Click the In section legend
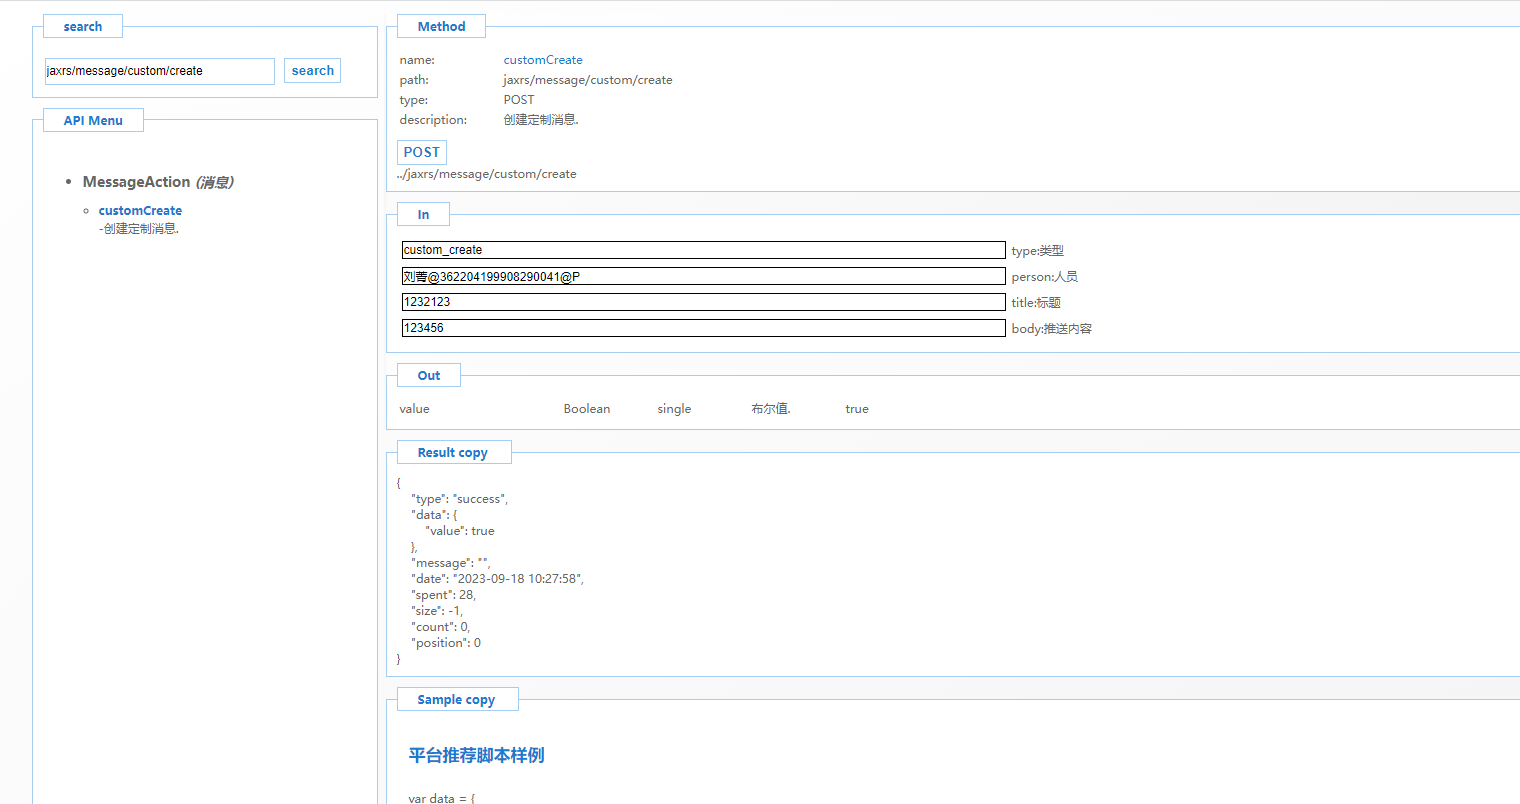The image size is (1520, 804). pos(423,215)
